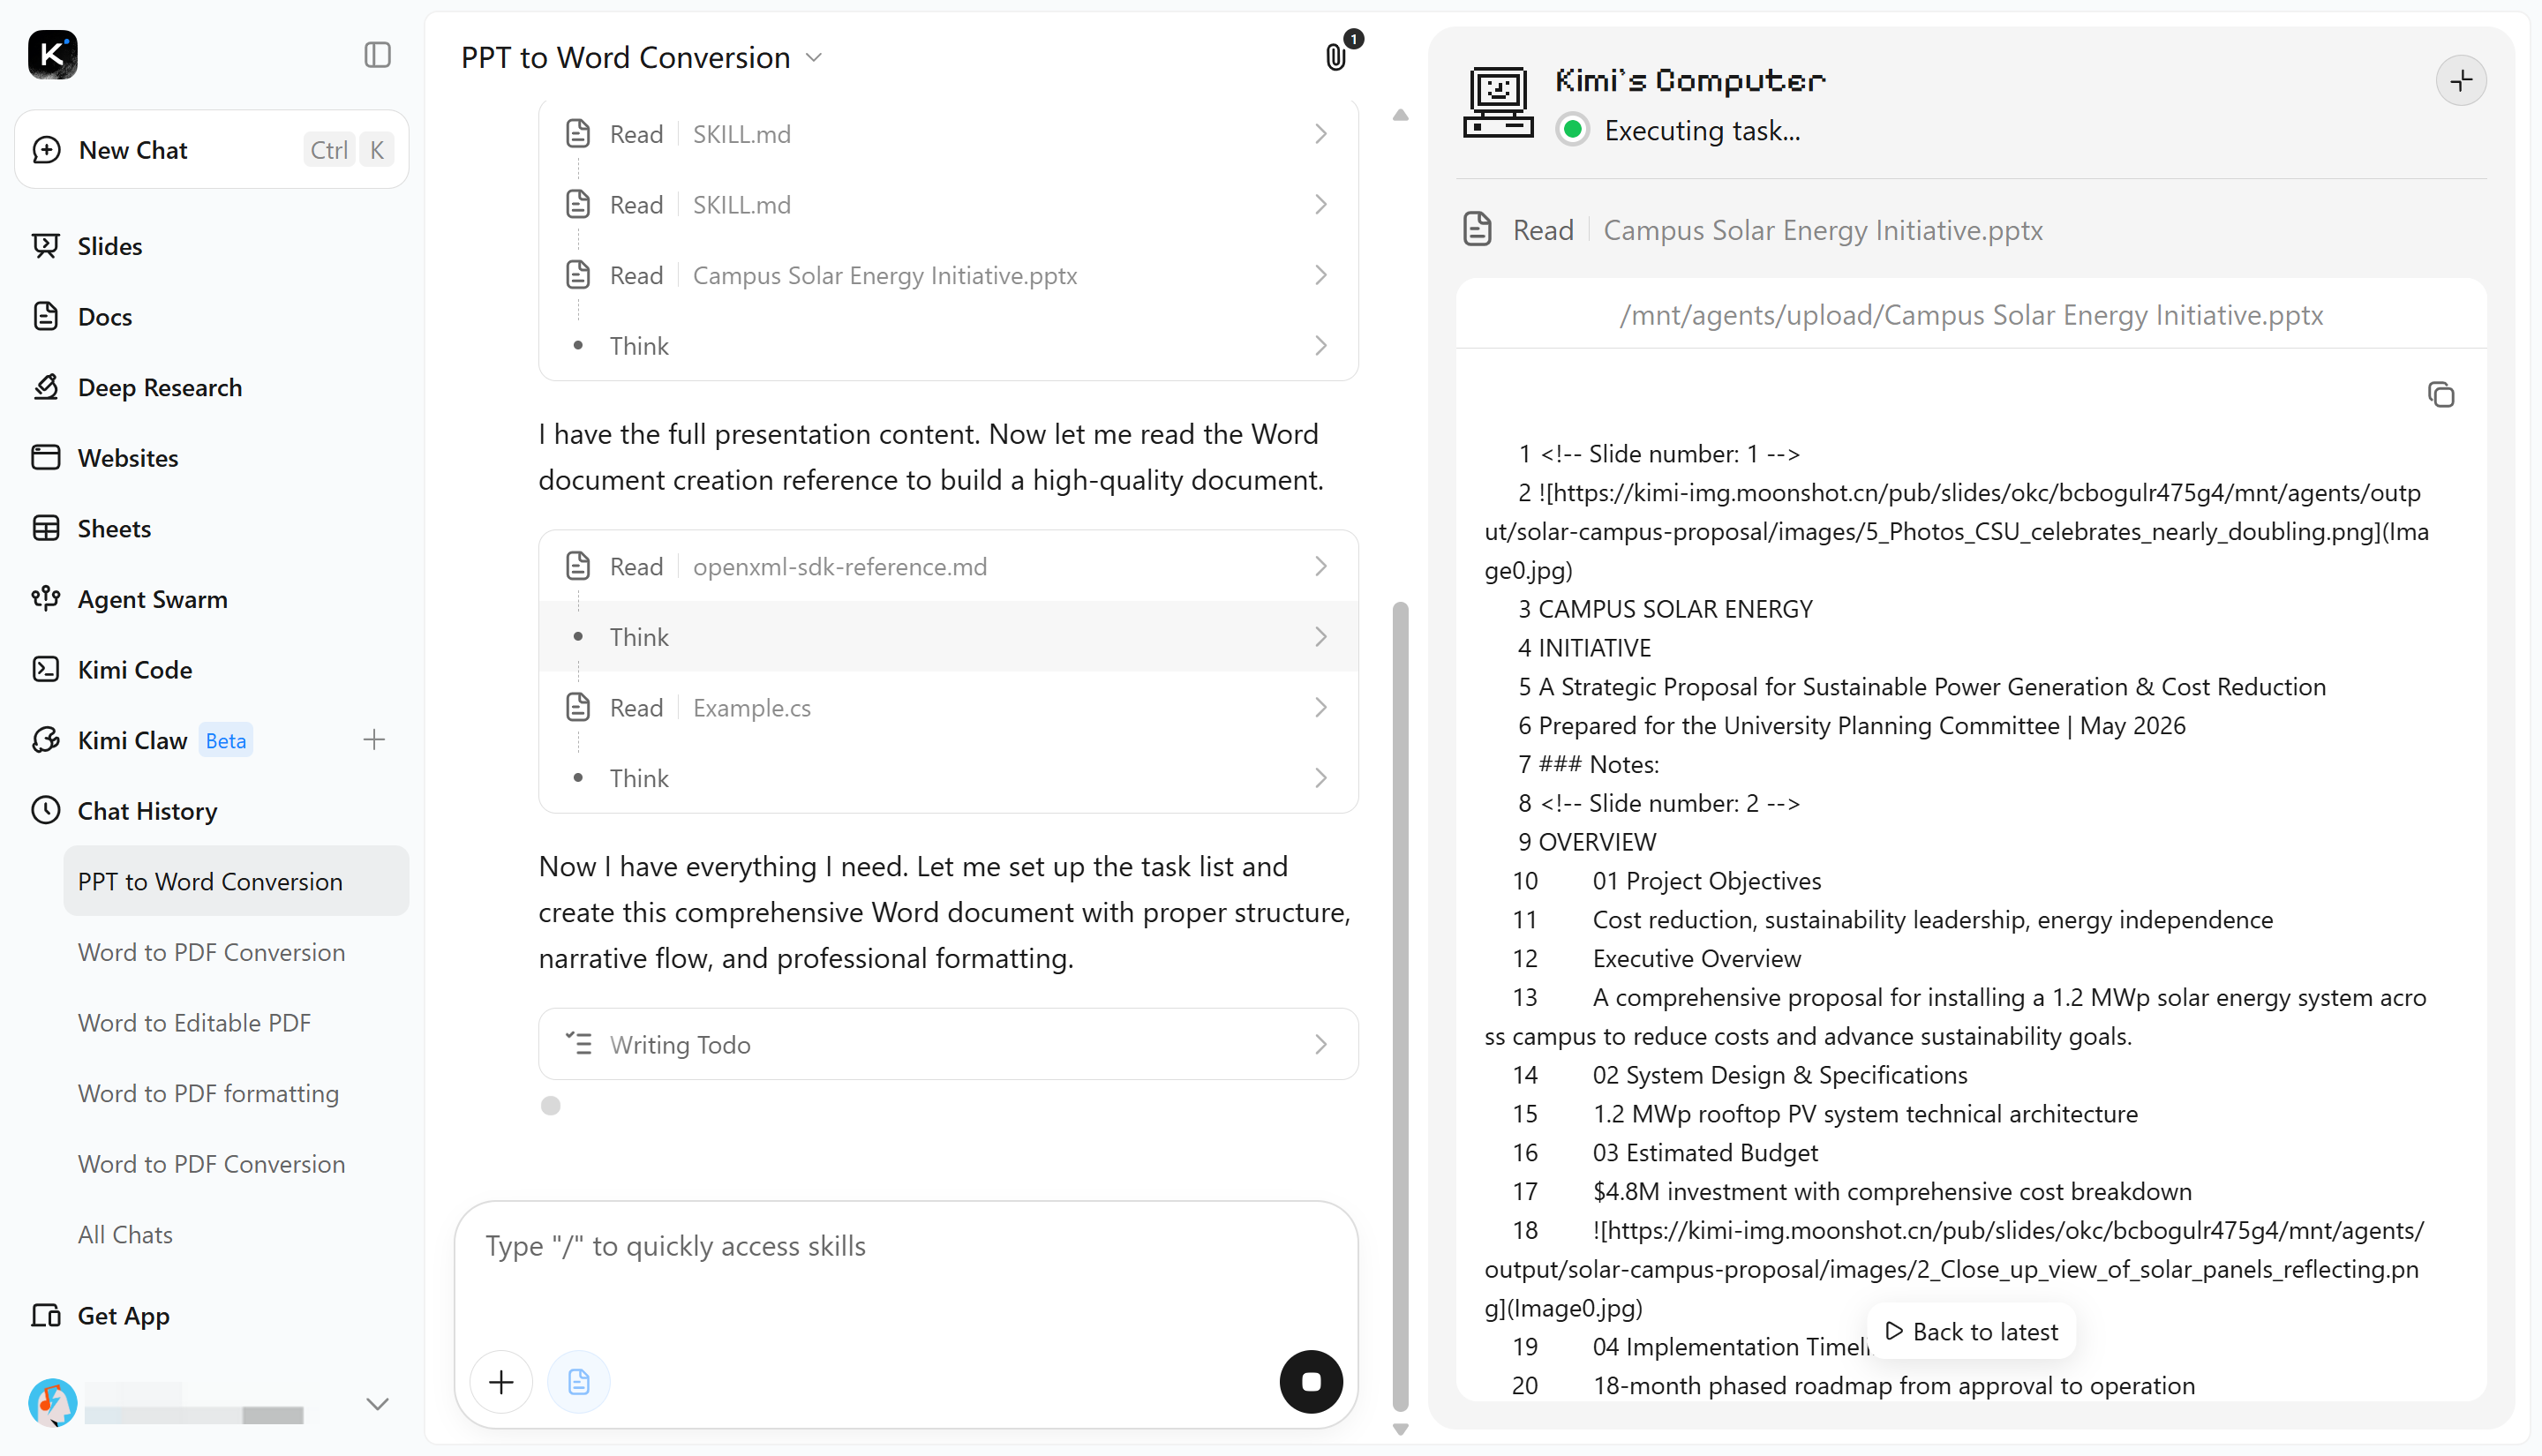Click the plus icon in Kimi's Computer
Screen dimensions: 2542x1456
(2461, 81)
